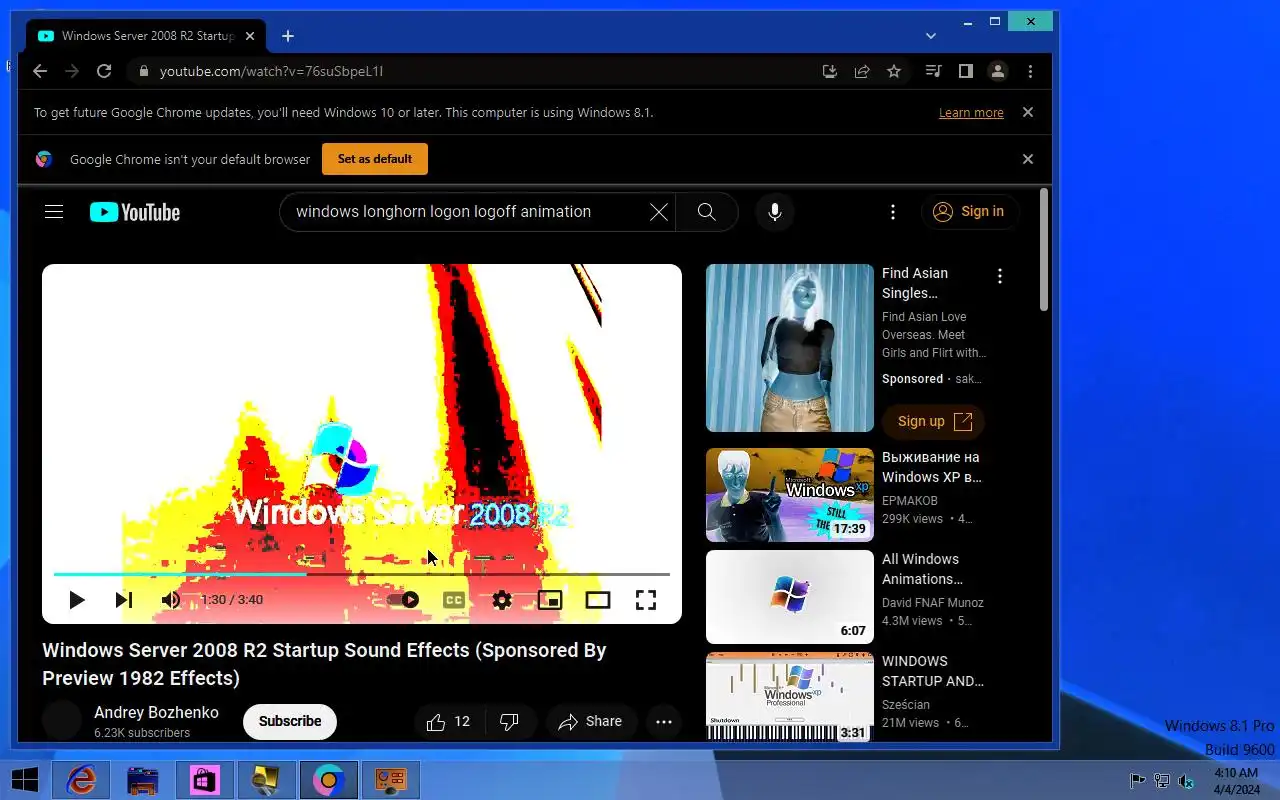Open YouTube settings three-dot menu
Image resolution: width=1280 pixels, height=800 pixels.
[x=893, y=212]
